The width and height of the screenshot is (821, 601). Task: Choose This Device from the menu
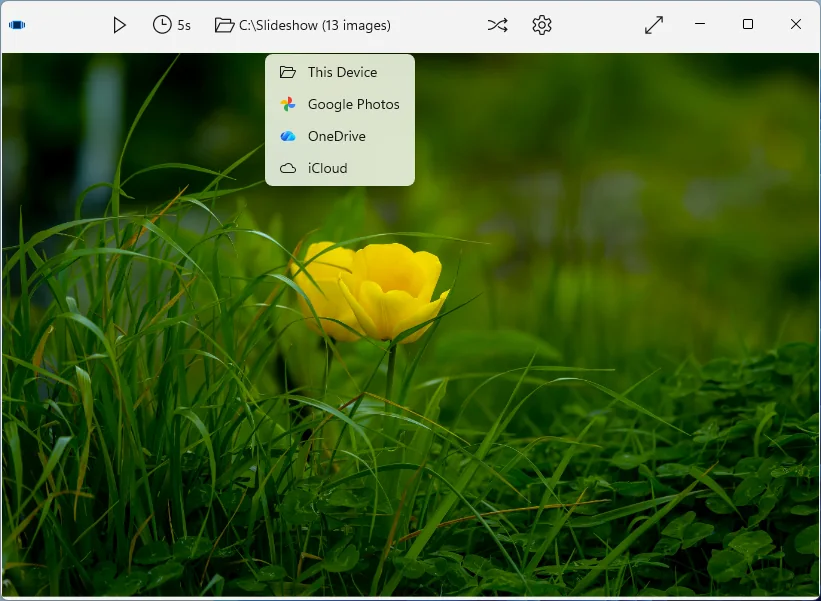point(340,72)
